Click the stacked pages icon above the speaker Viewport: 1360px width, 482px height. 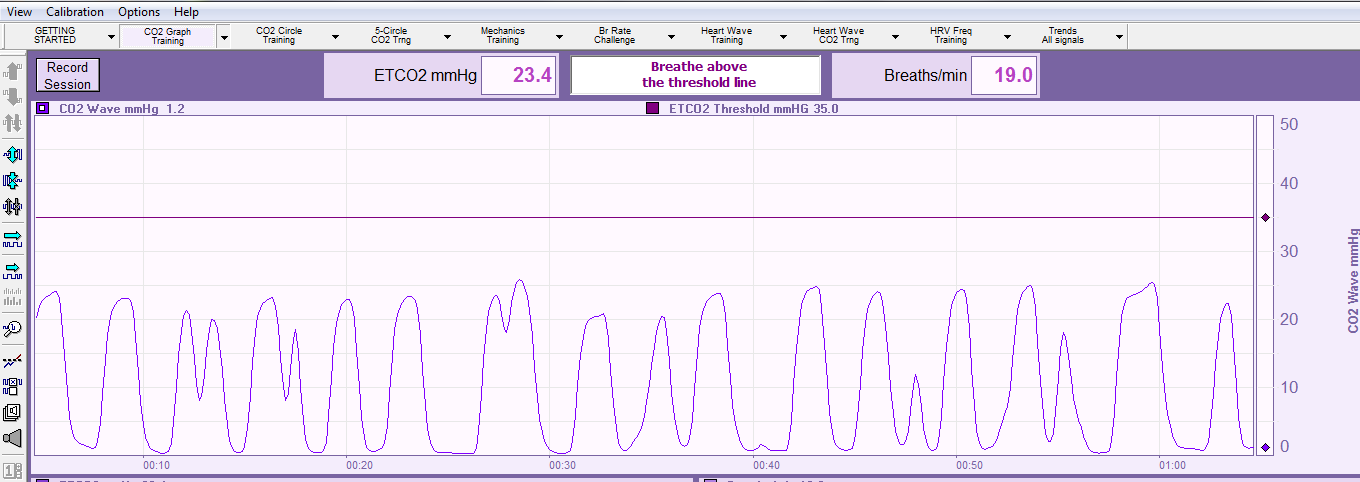13,412
